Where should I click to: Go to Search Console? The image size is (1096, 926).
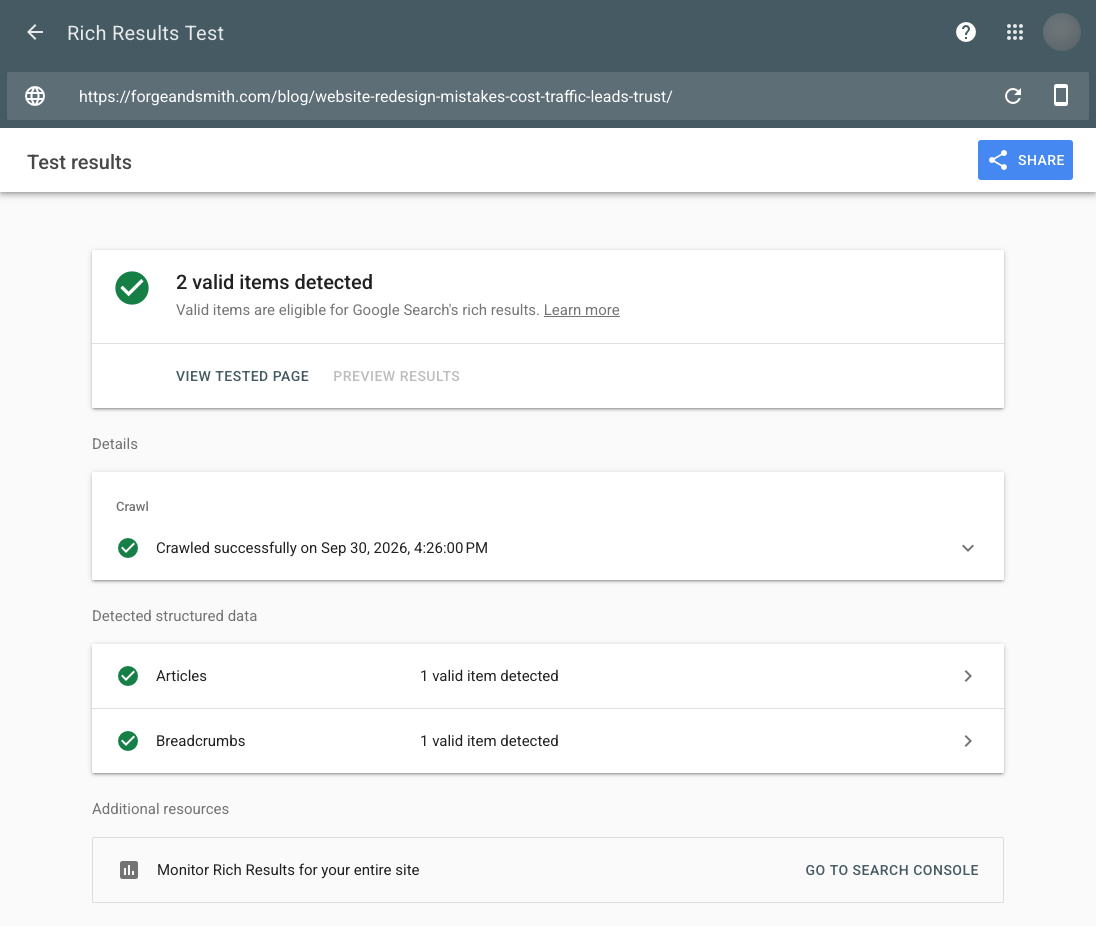click(891, 870)
